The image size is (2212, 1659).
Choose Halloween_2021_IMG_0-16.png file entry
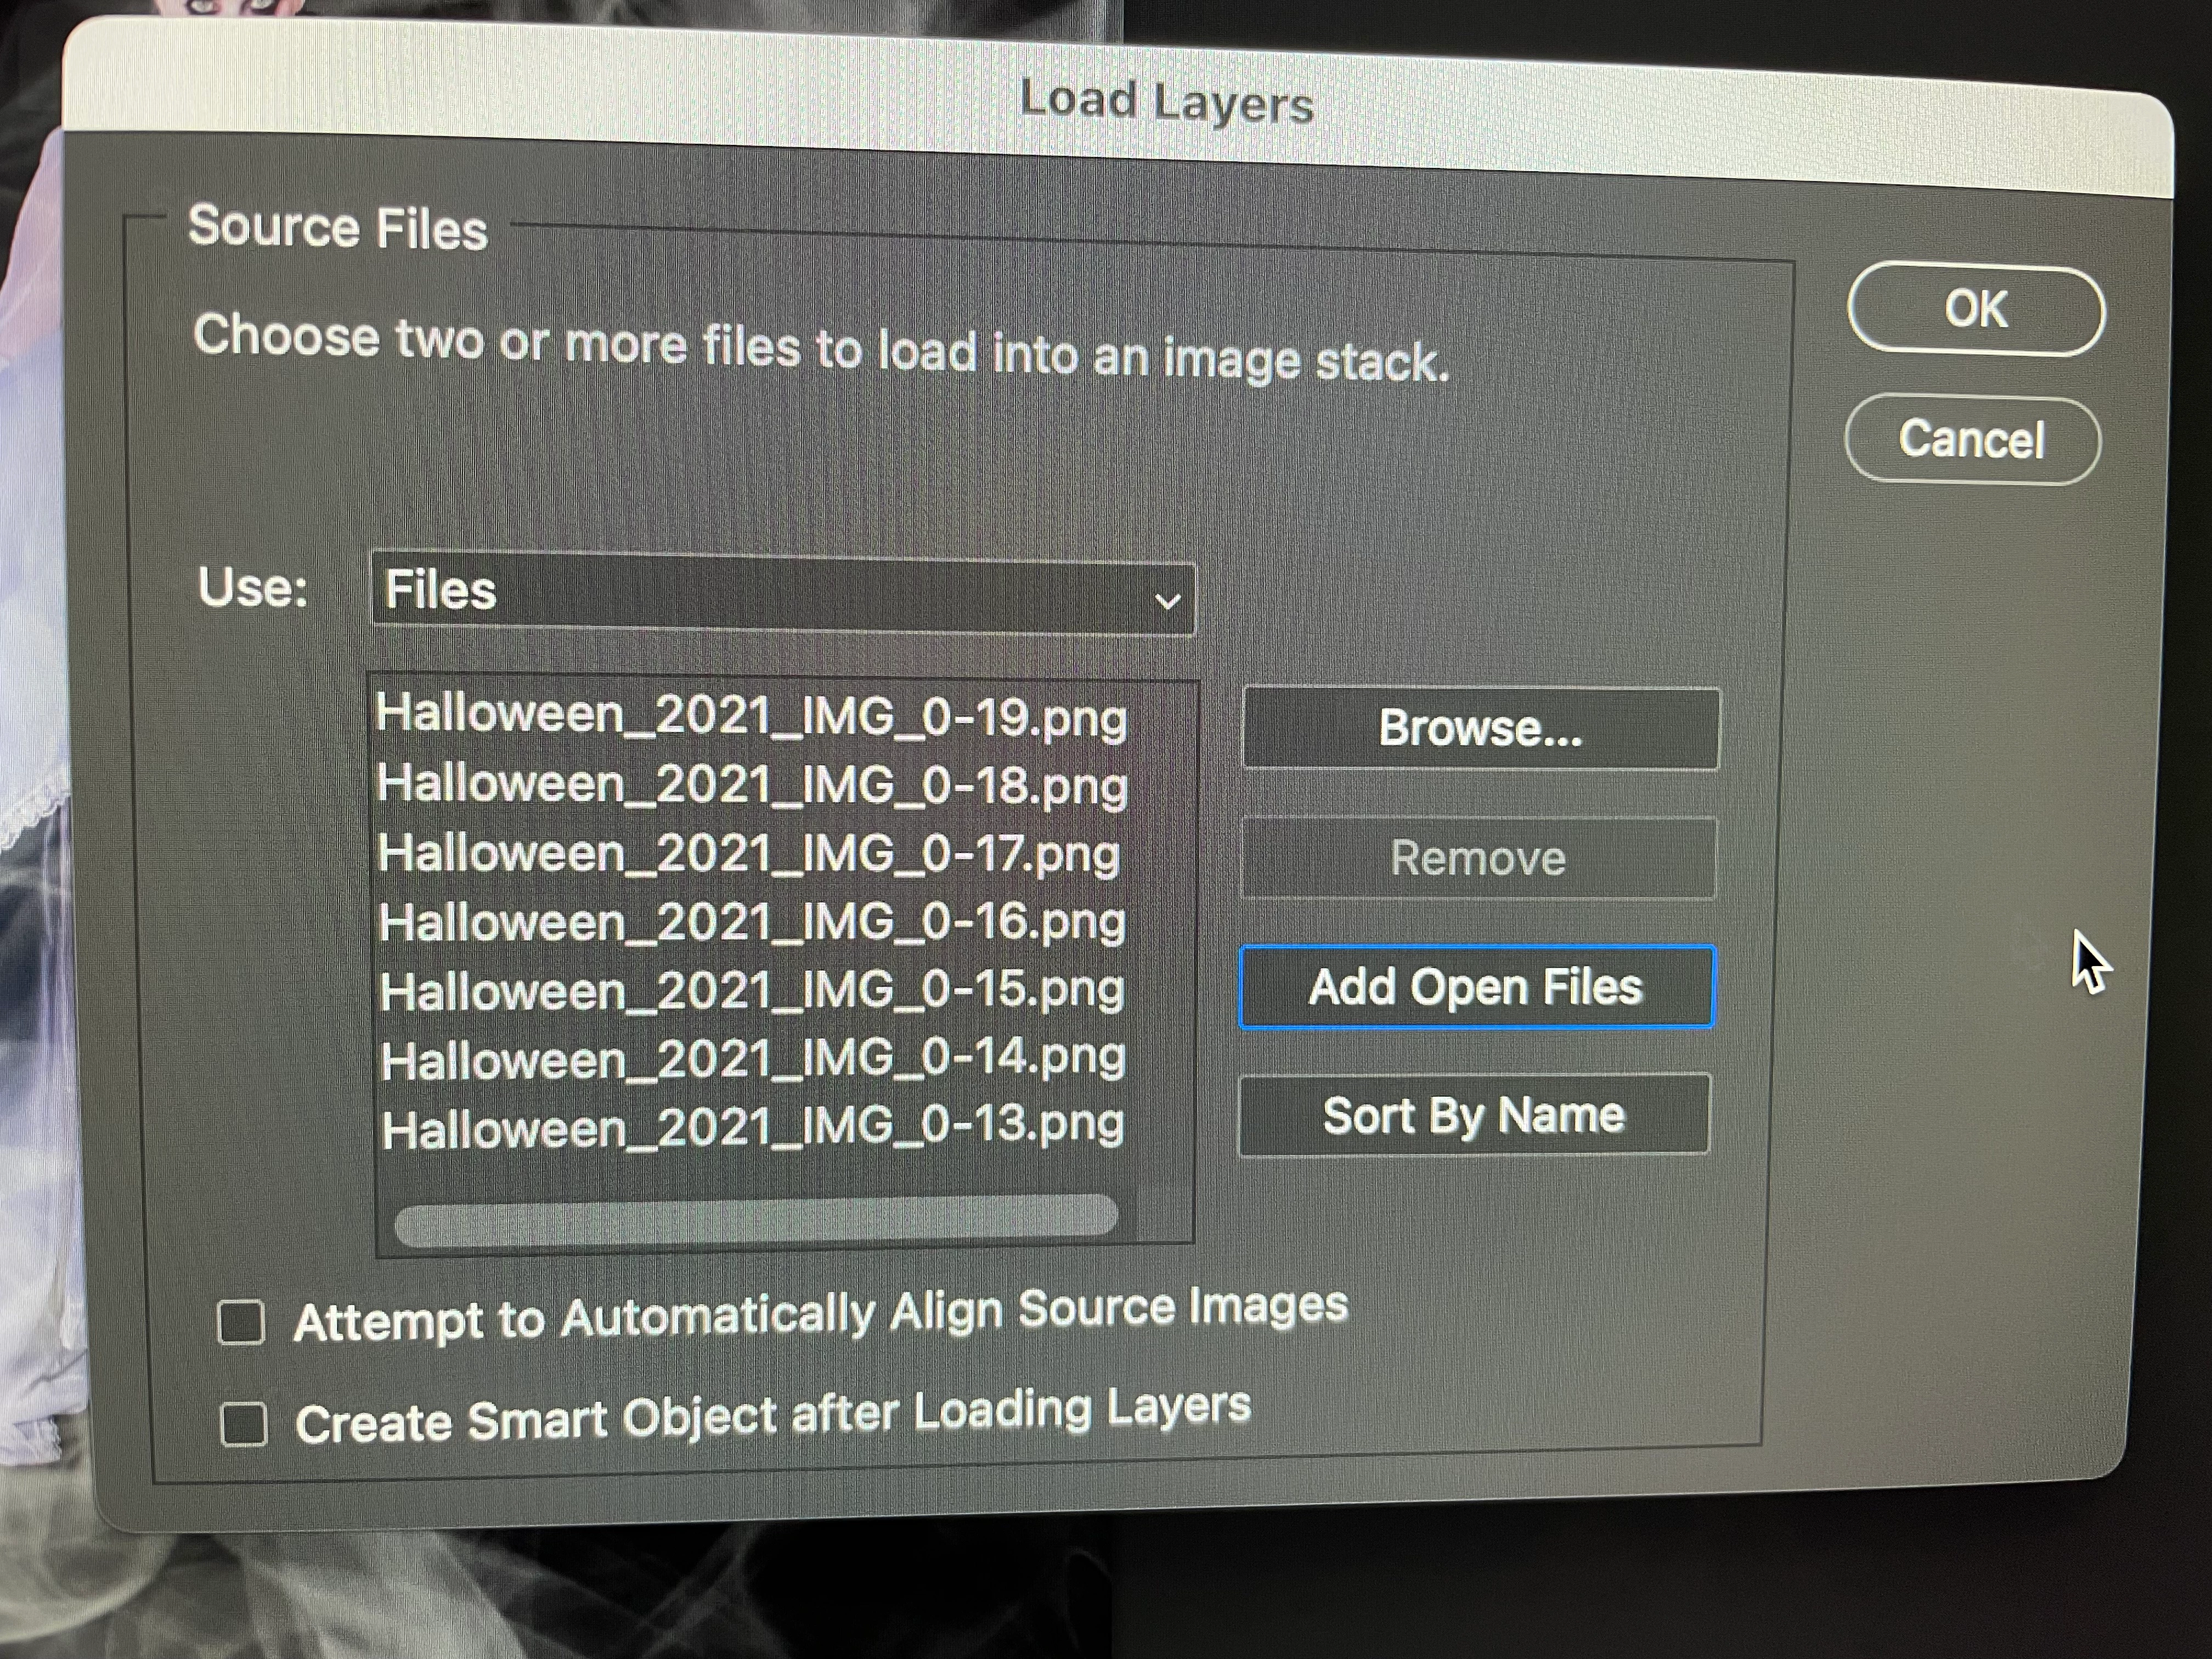(x=752, y=922)
